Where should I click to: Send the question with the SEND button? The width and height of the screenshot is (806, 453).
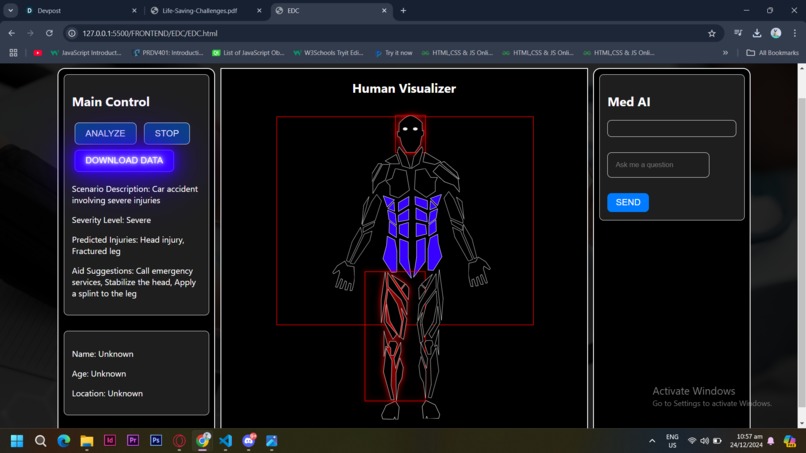tap(628, 202)
